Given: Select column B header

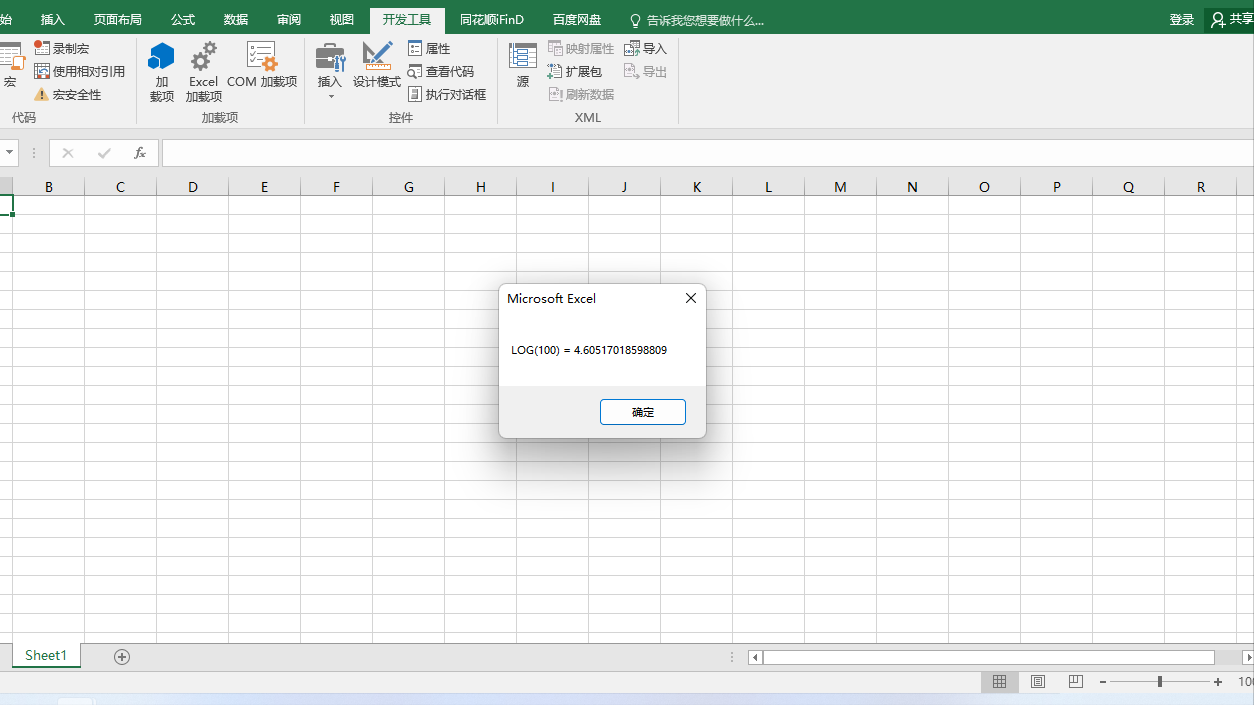Looking at the screenshot, I should 48,187.
